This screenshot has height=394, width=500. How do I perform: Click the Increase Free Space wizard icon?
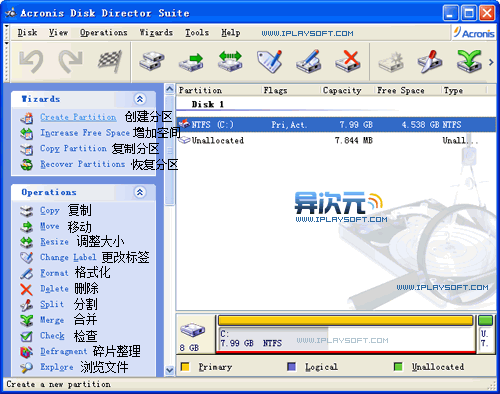pyautogui.click(x=27, y=133)
